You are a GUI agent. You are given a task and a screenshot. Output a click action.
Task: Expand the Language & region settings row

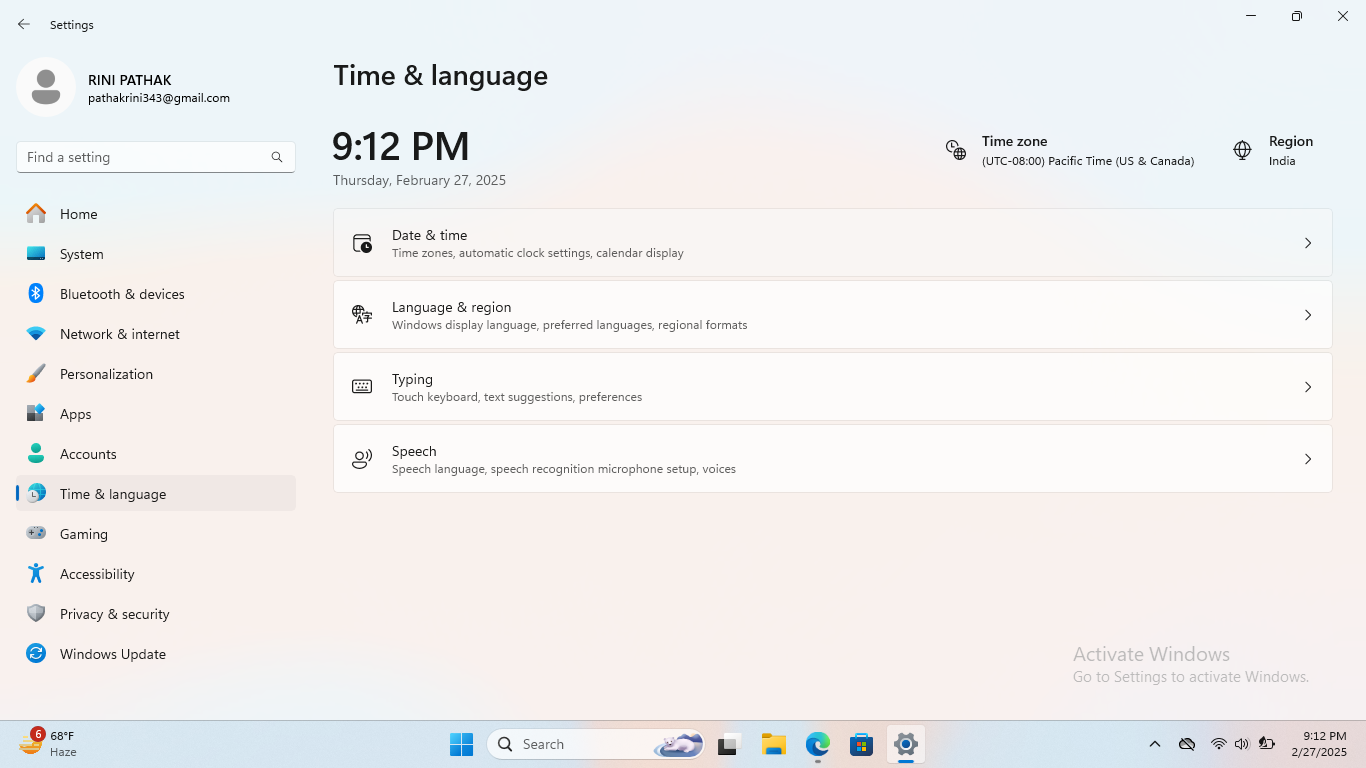click(832, 315)
